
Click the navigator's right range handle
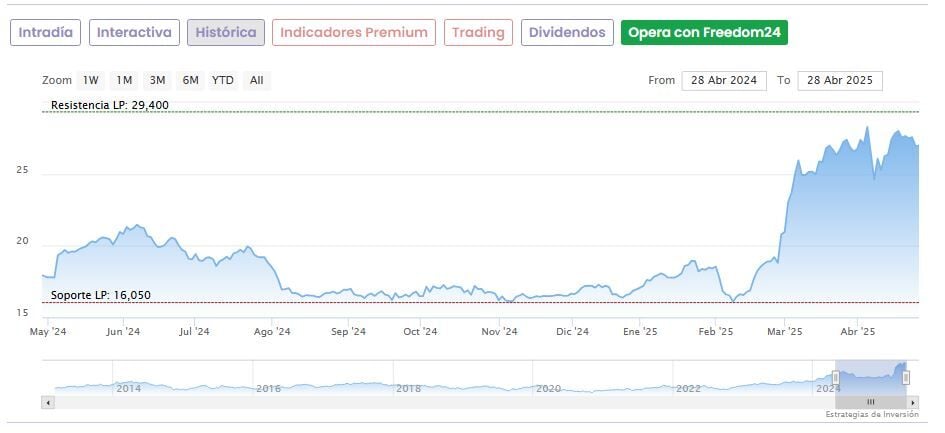click(x=906, y=377)
